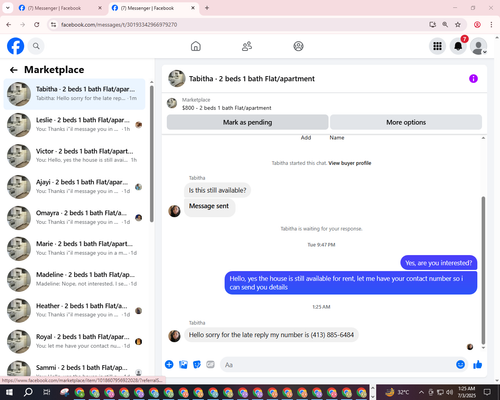This screenshot has height=400, width=500.
Task: Go back from Marketplace with arrow
Action: (13, 70)
